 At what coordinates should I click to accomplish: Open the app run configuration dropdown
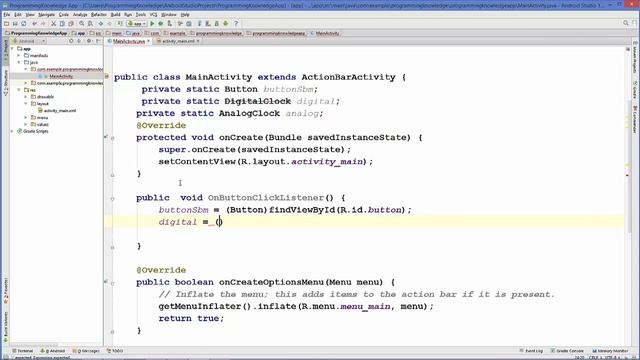[x=137, y=24]
